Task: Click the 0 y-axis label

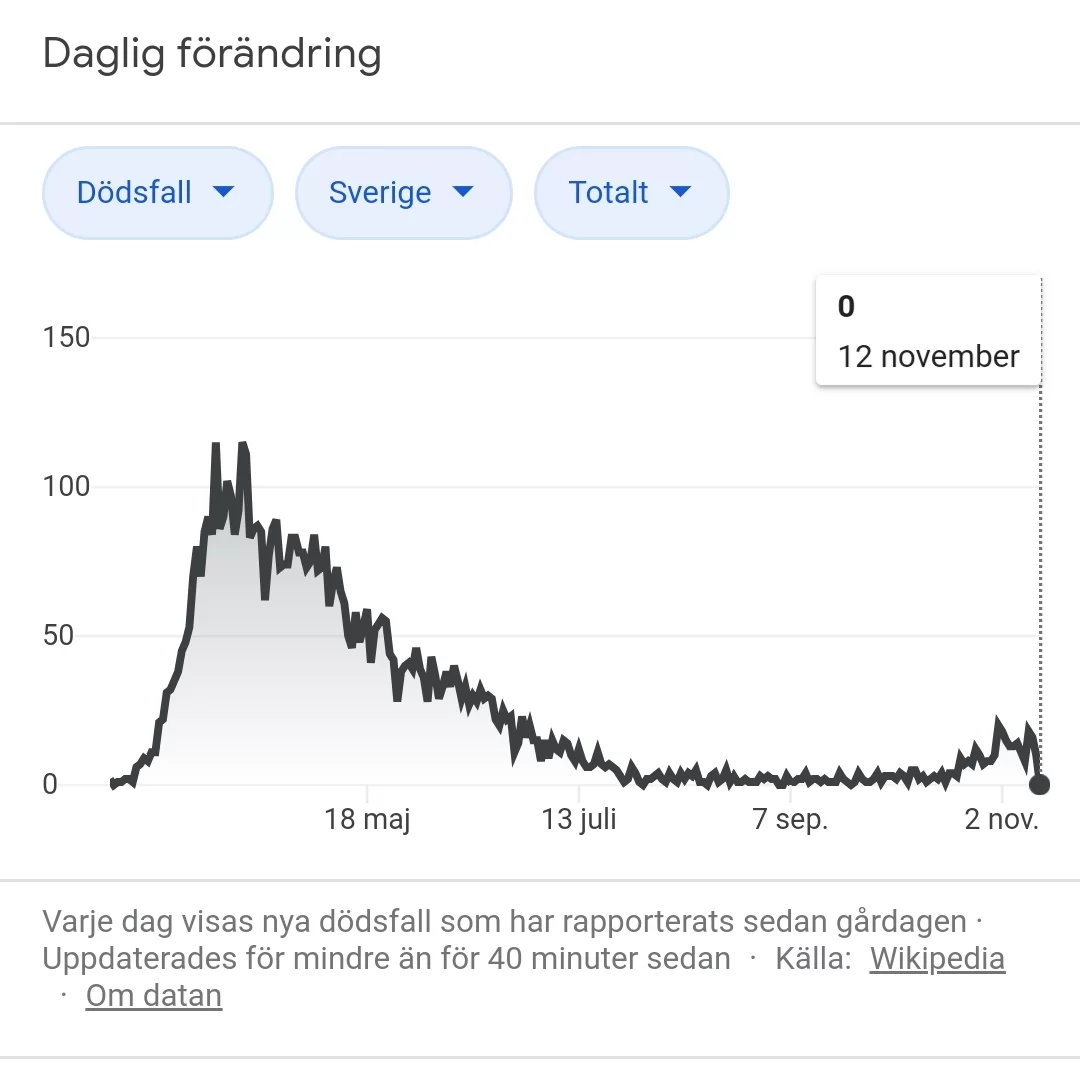Action: coord(50,785)
